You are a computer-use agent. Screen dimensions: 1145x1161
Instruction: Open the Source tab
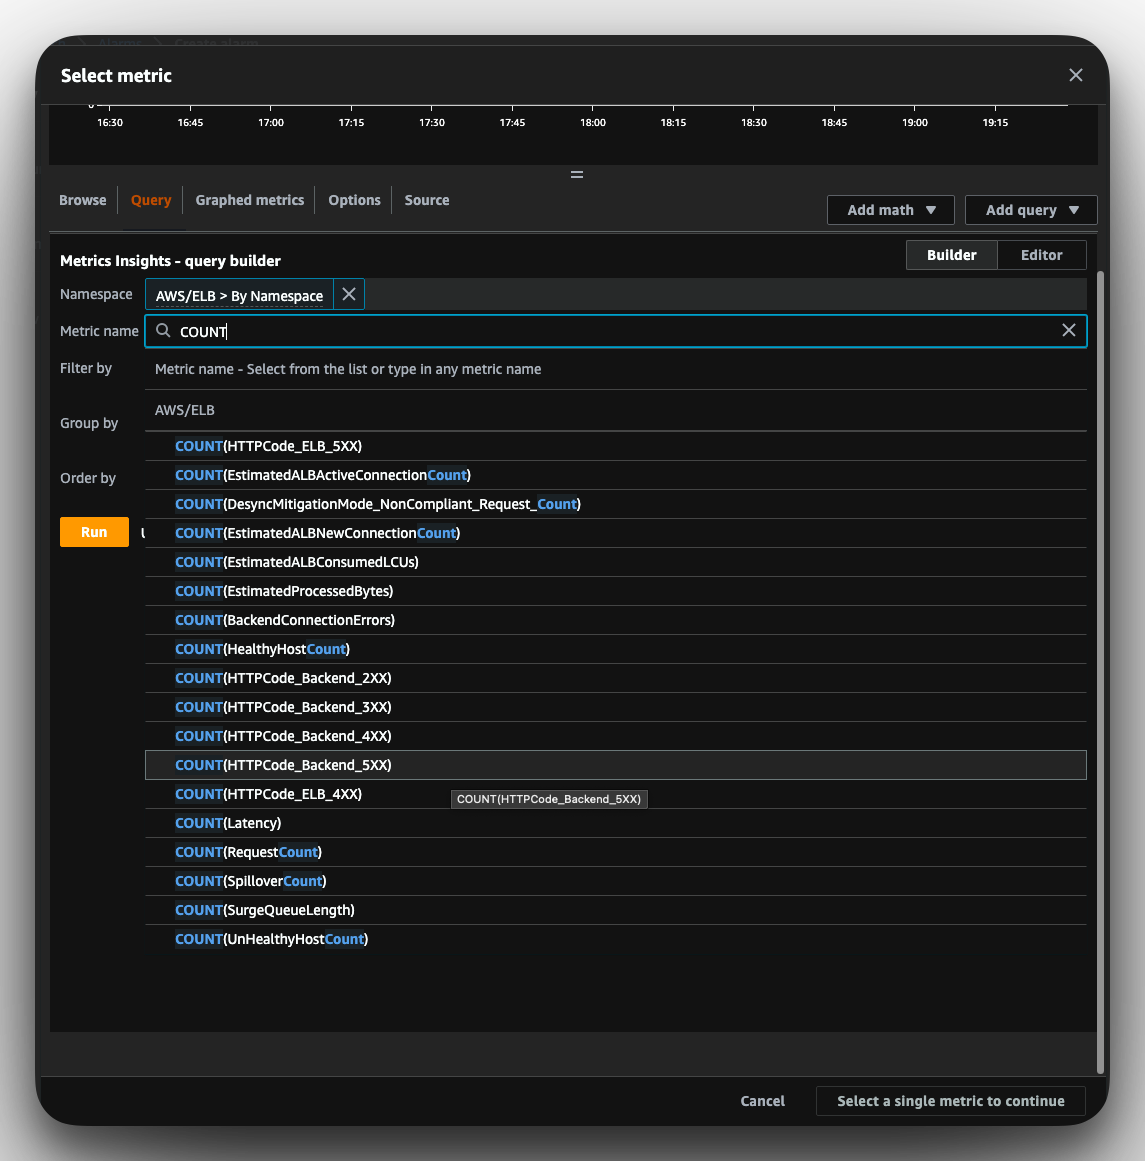coord(427,200)
